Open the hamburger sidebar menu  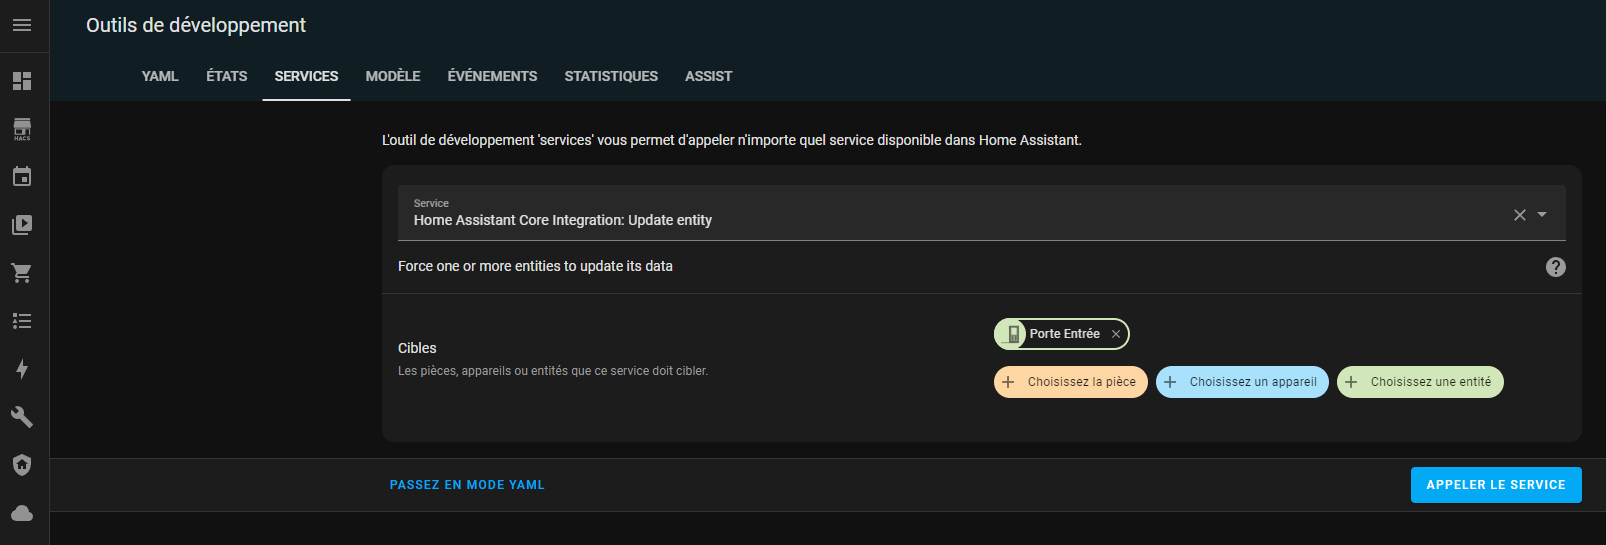(22, 25)
